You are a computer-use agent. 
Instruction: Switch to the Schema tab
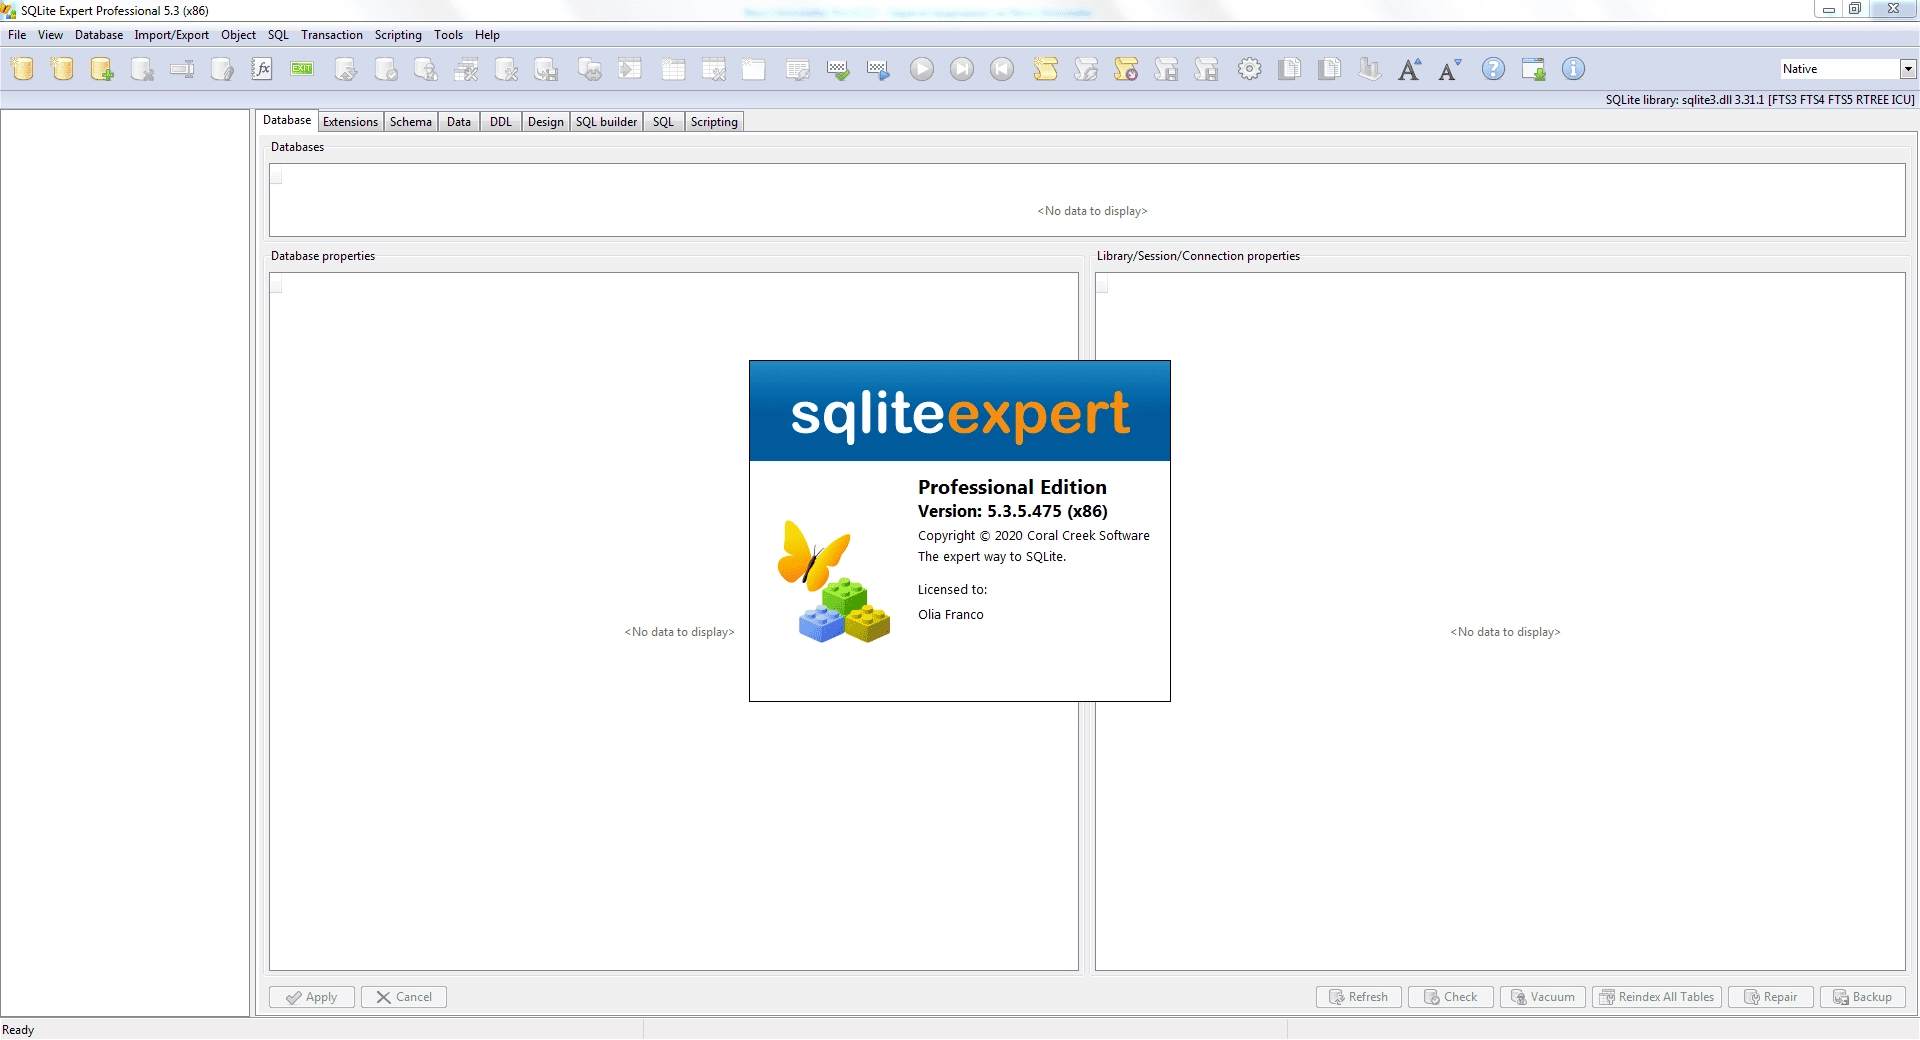(411, 122)
